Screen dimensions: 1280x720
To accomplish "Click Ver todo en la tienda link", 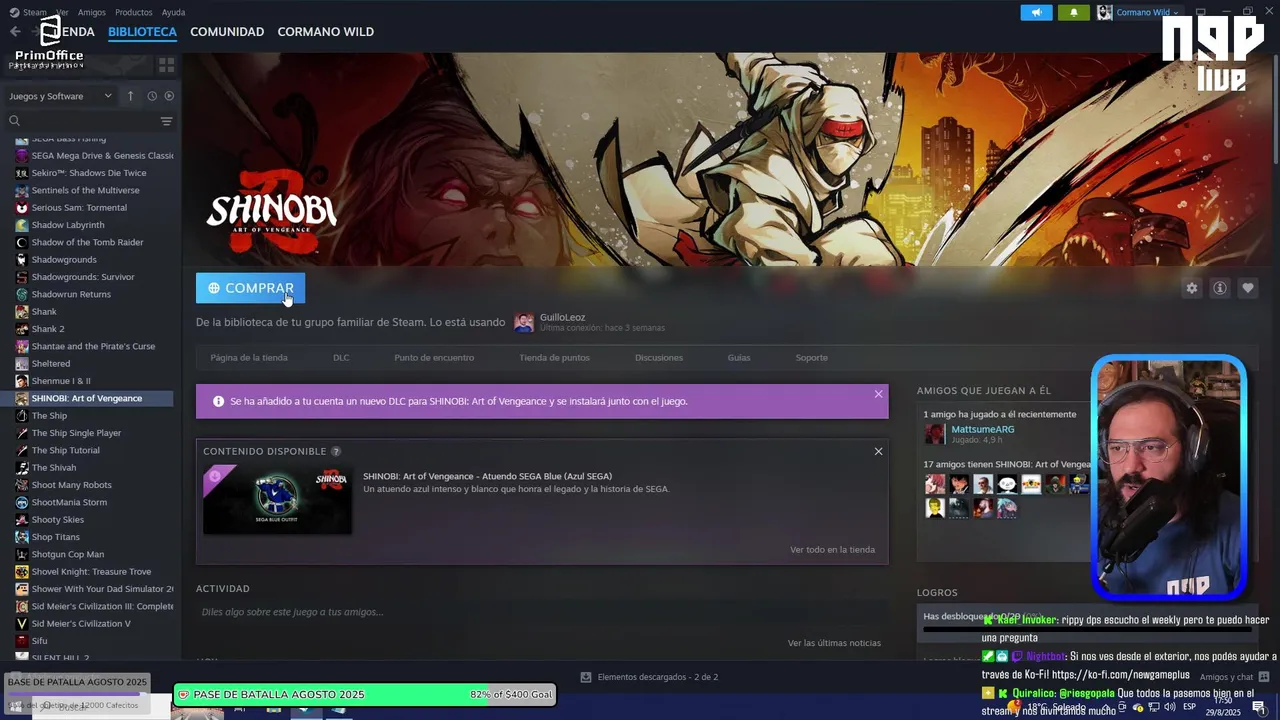I will coord(832,549).
